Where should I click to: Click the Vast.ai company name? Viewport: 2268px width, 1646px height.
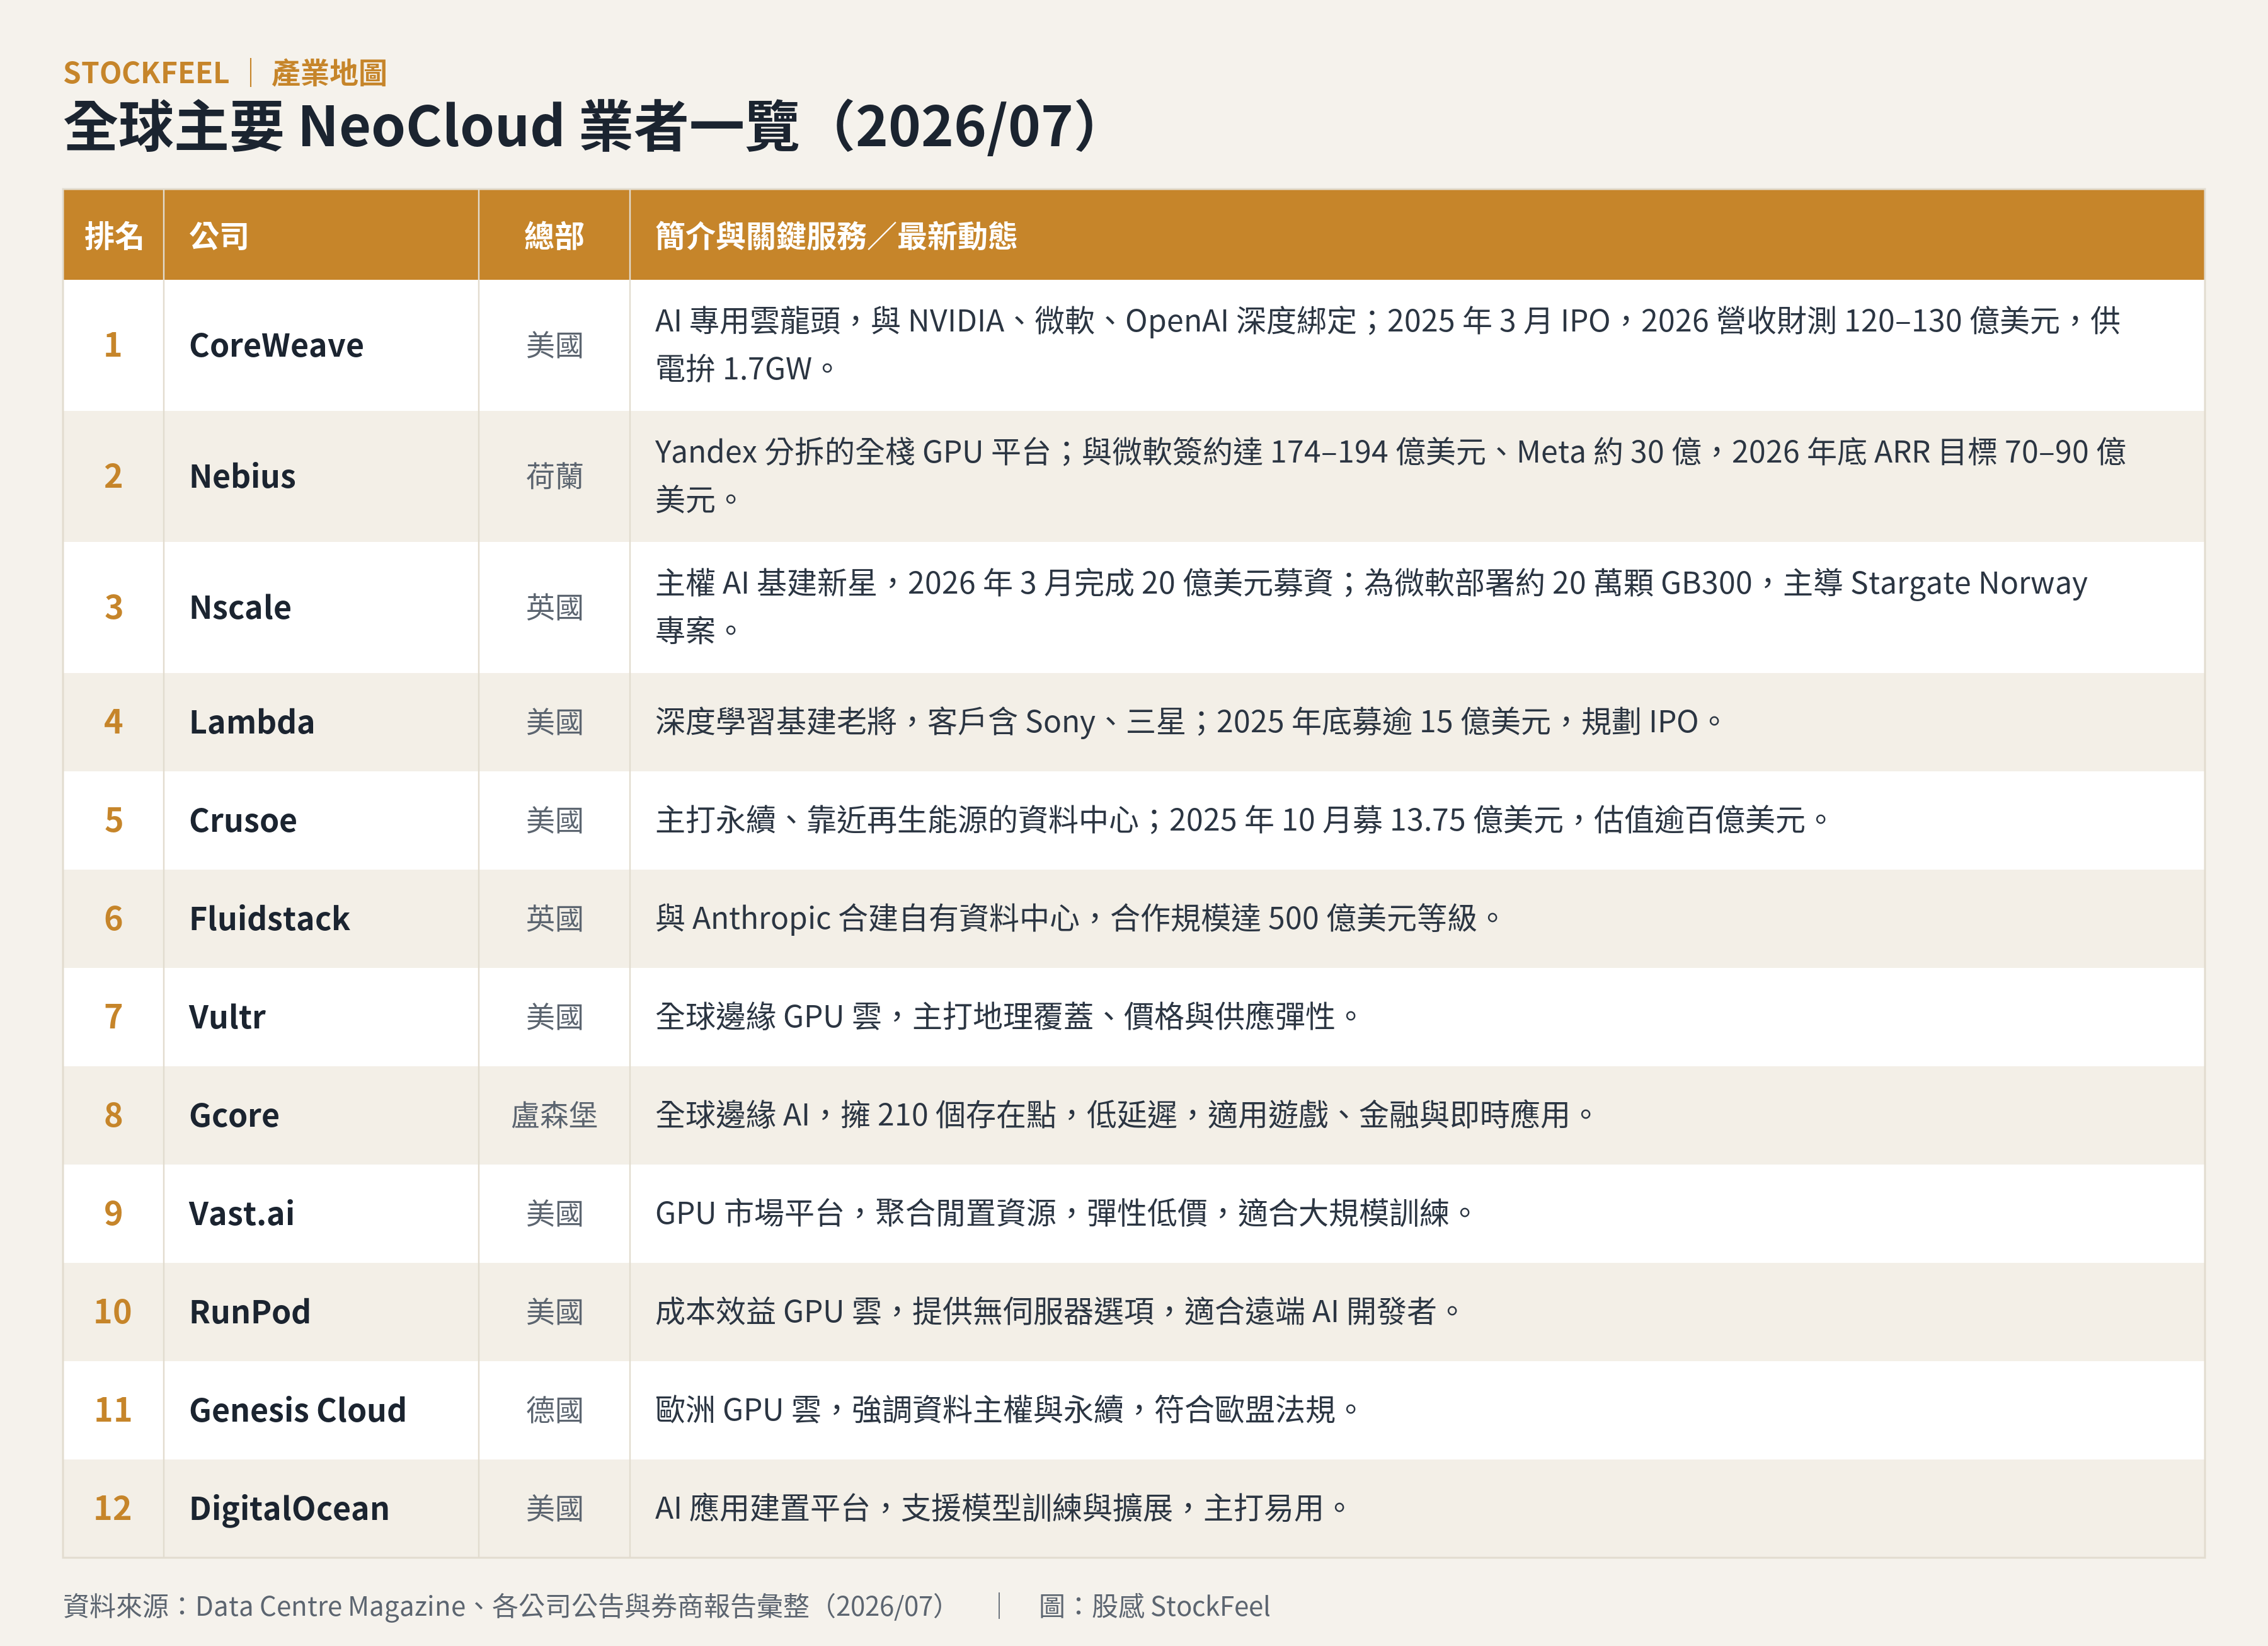242,1213
